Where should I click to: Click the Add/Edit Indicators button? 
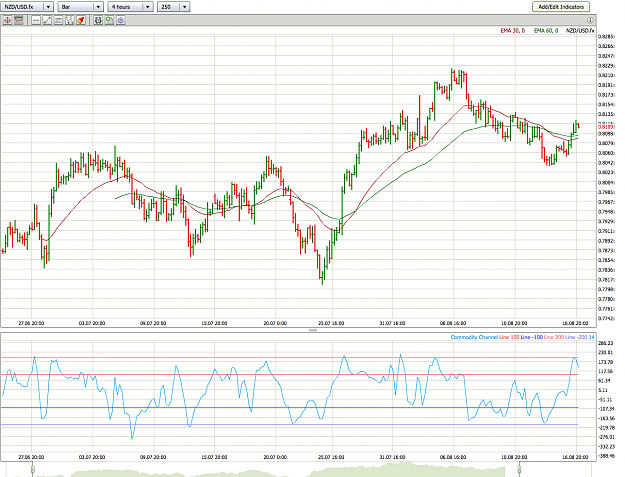coord(561,7)
